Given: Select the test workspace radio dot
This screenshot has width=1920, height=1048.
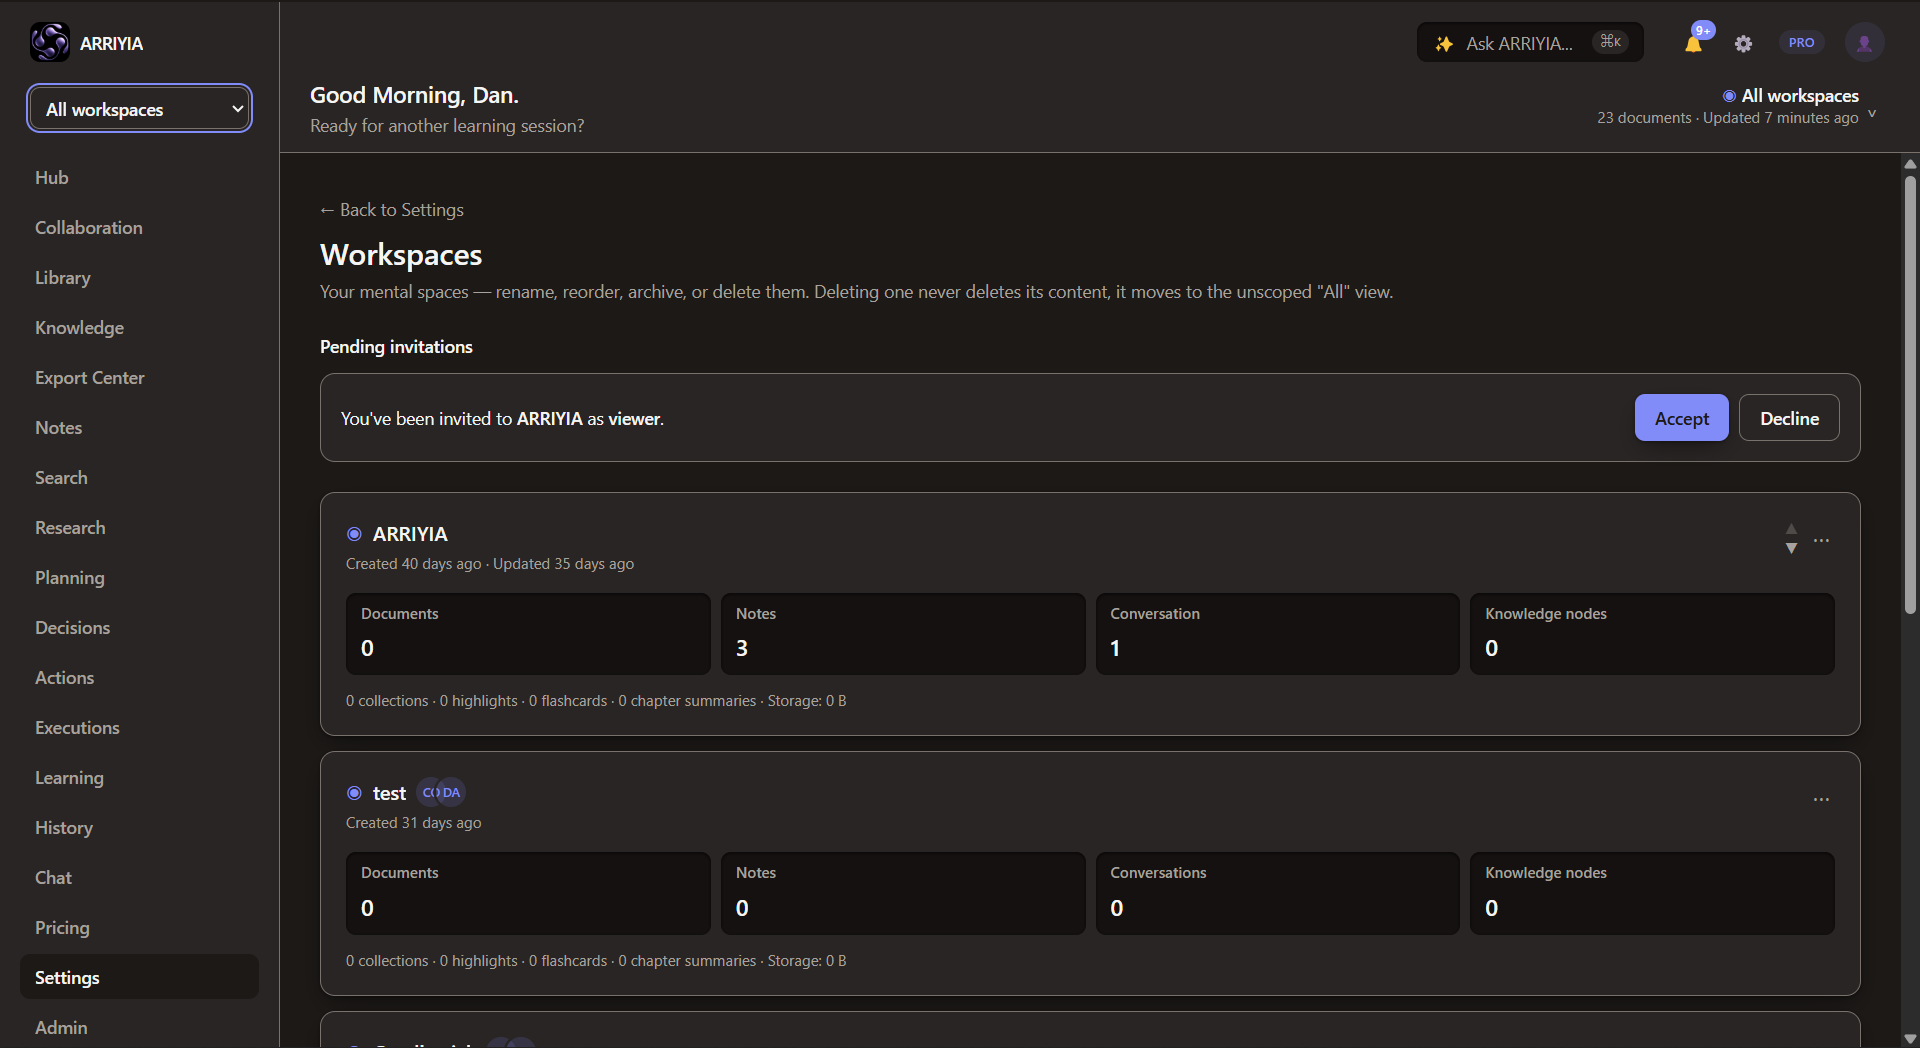Looking at the screenshot, I should tap(354, 793).
